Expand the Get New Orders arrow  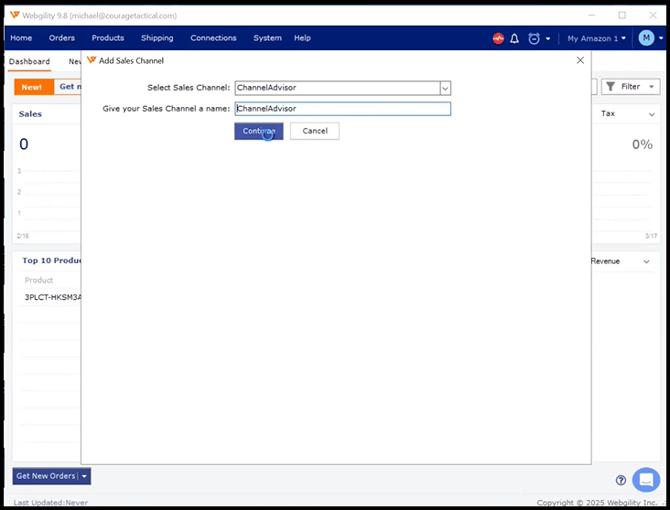[85, 476]
